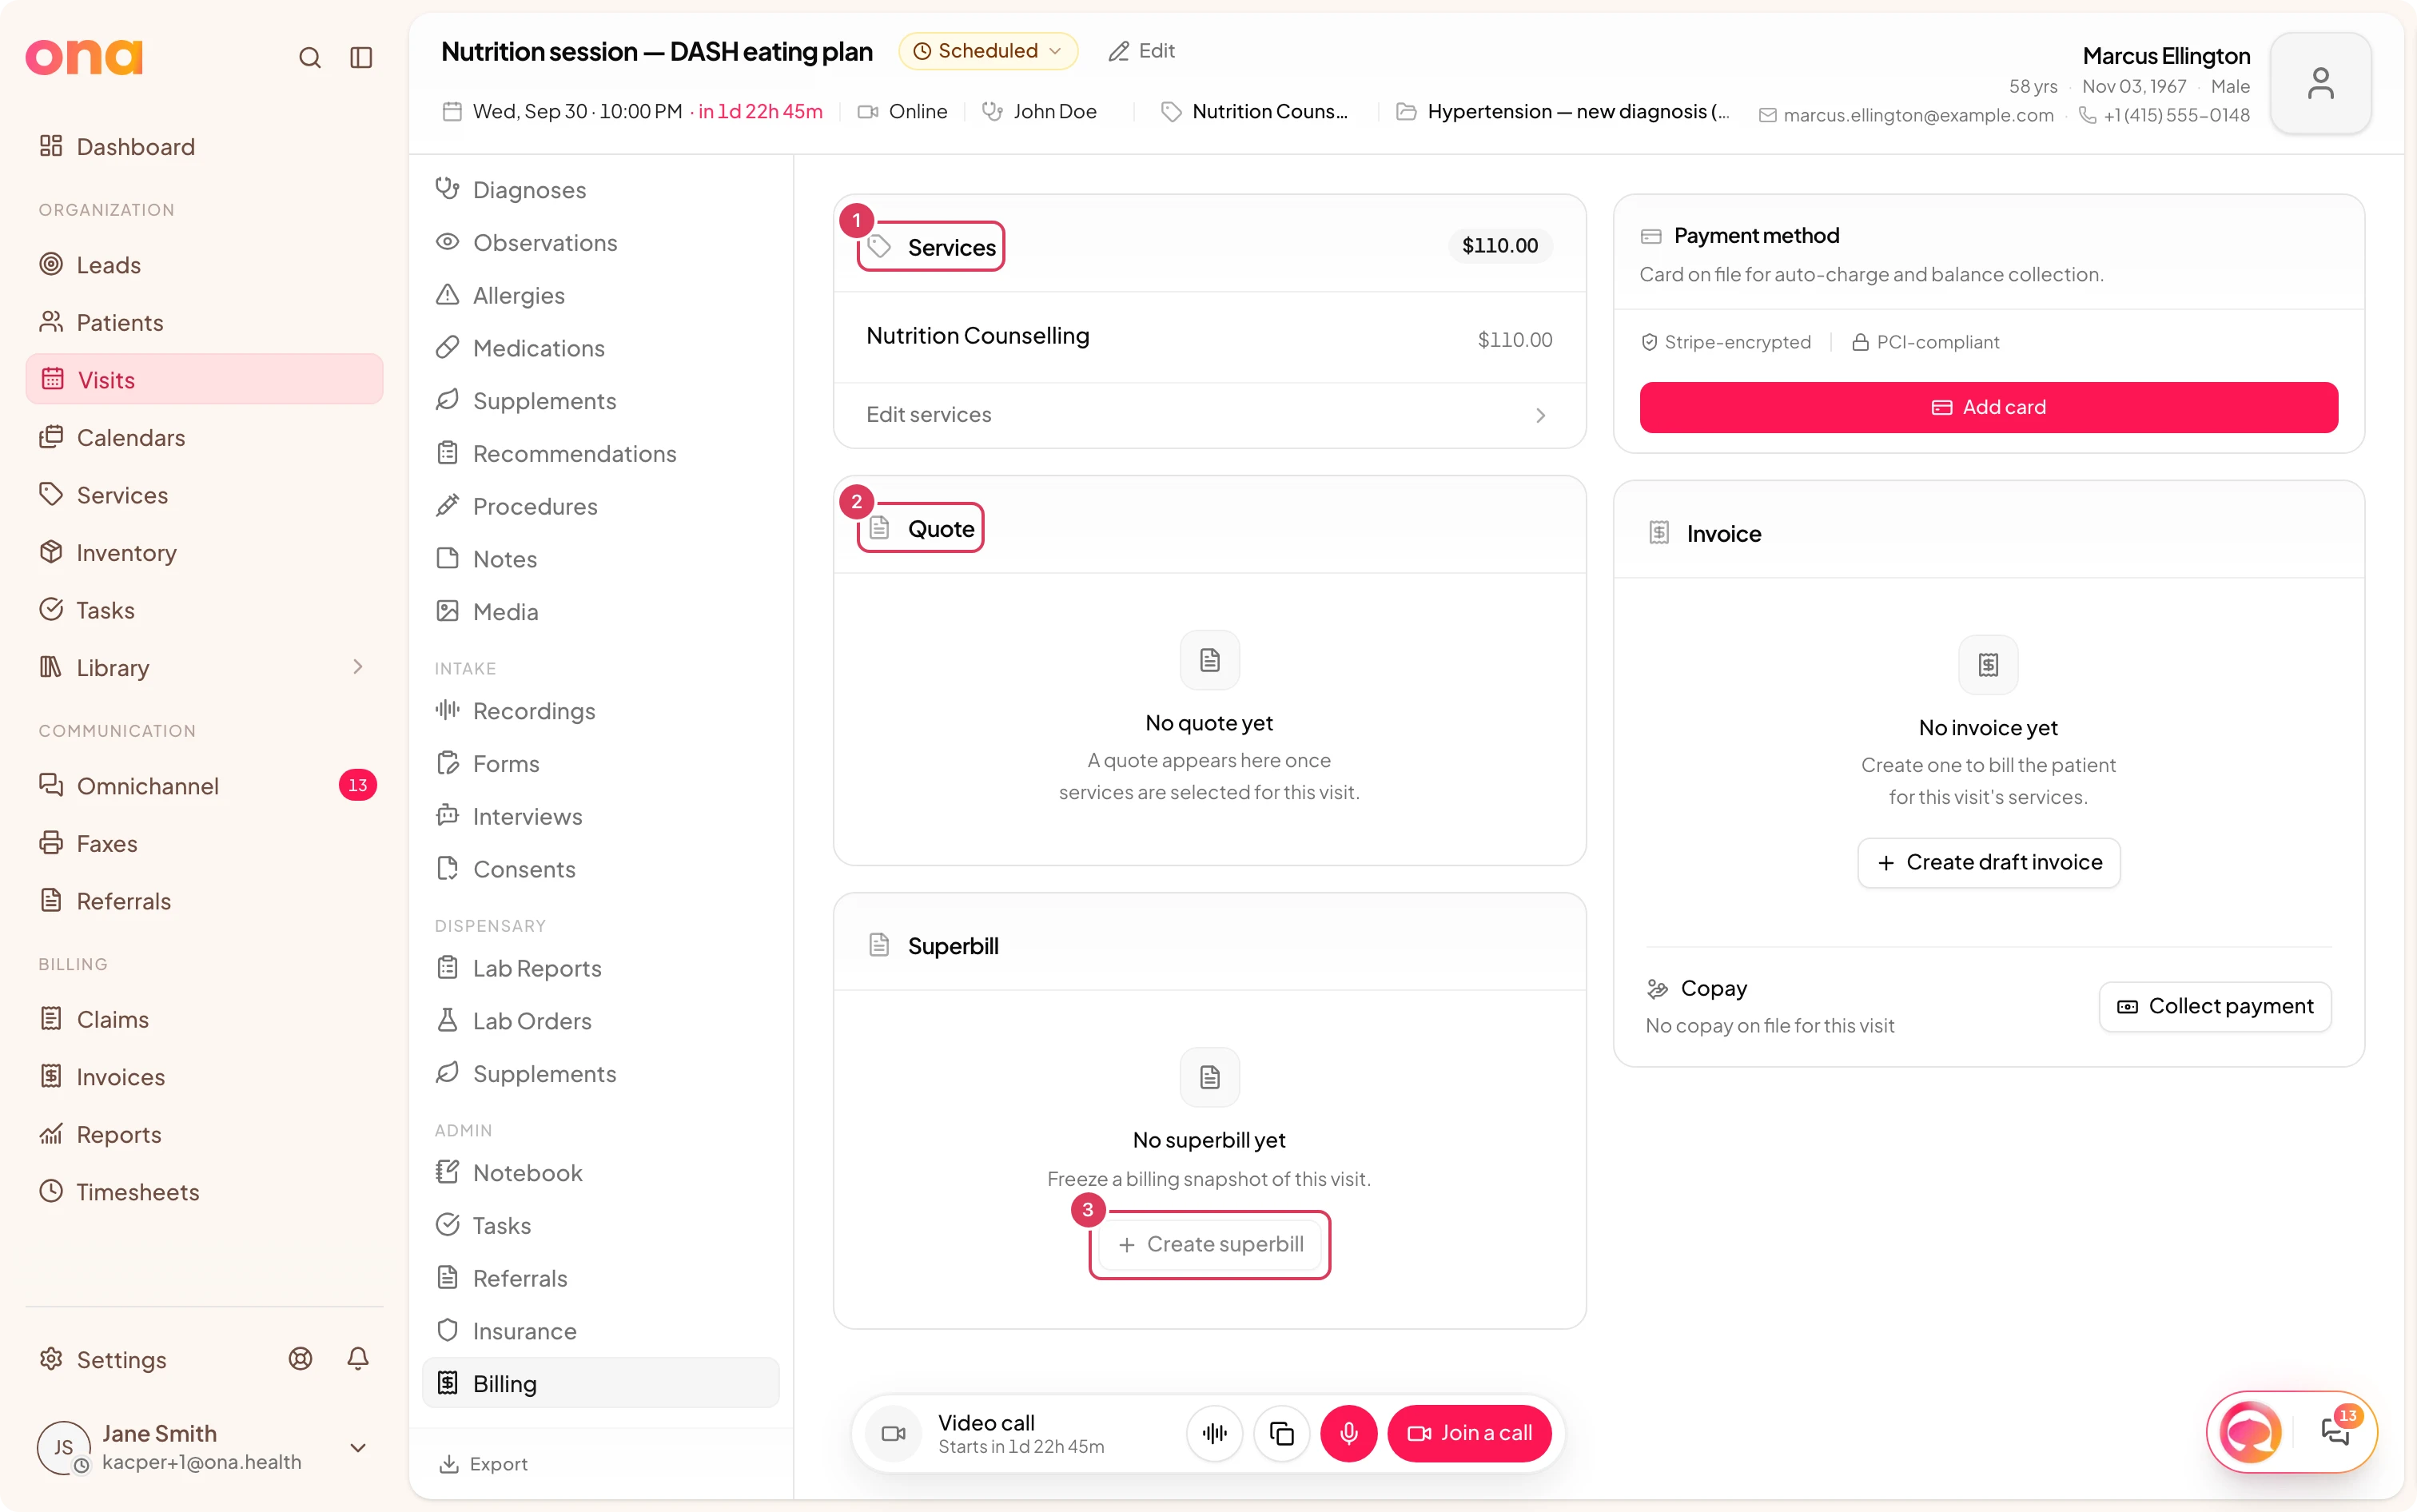The height and width of the screenshot is (1512, 2417).
Task: Click the Edit visit button
Action: [1142, 51]
